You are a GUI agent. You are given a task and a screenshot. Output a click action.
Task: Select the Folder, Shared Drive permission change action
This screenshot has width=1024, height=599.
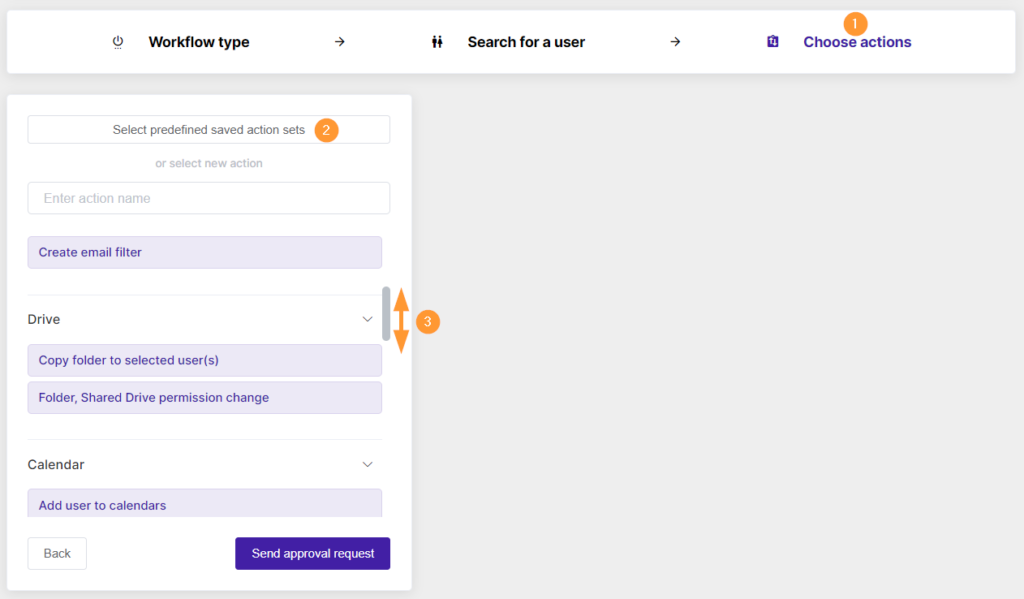click(204, 397)
